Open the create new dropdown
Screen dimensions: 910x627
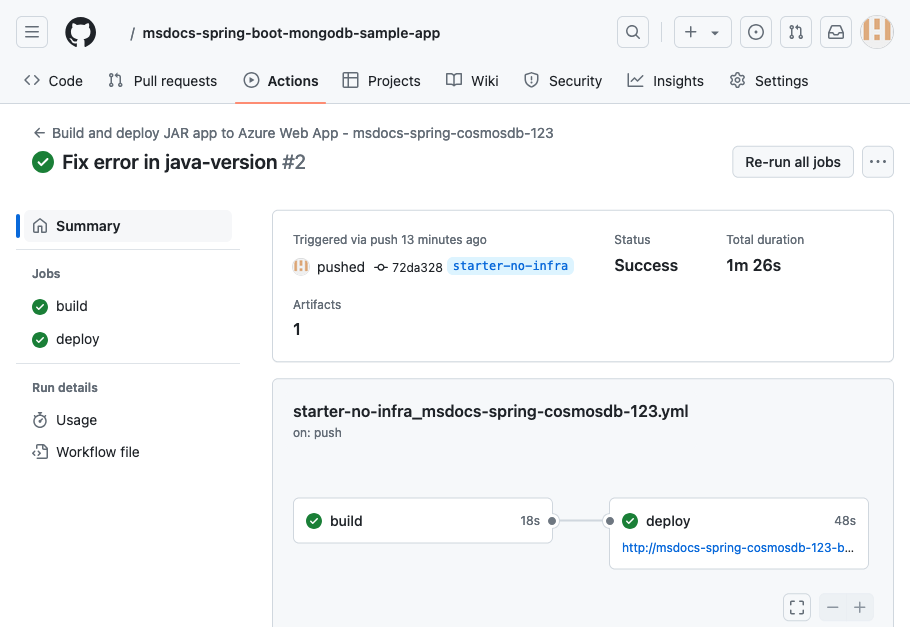(702, 31)
